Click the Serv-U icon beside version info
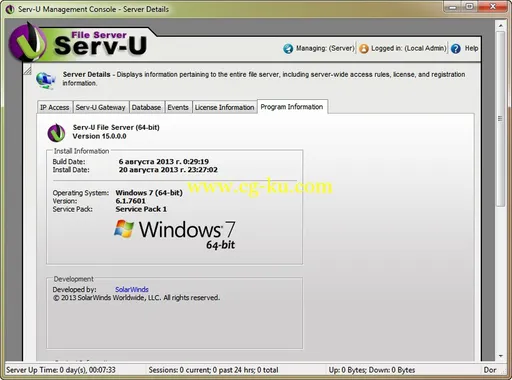 56,132
